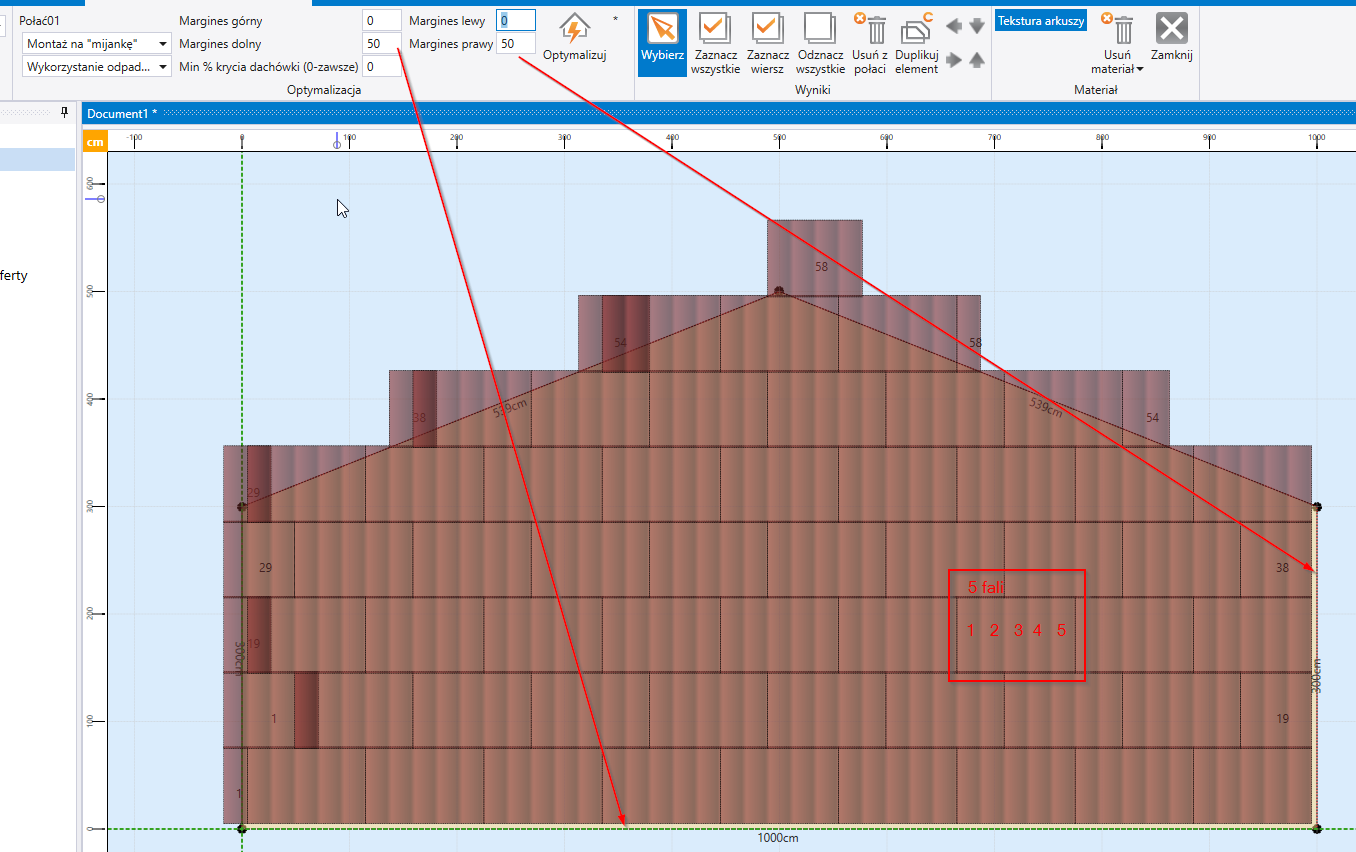Image resolution: width=1356 pixels, height=852 pixels.
Task: Open the Usuń materiał dropdown arrow
Action: pos(1139,69)
